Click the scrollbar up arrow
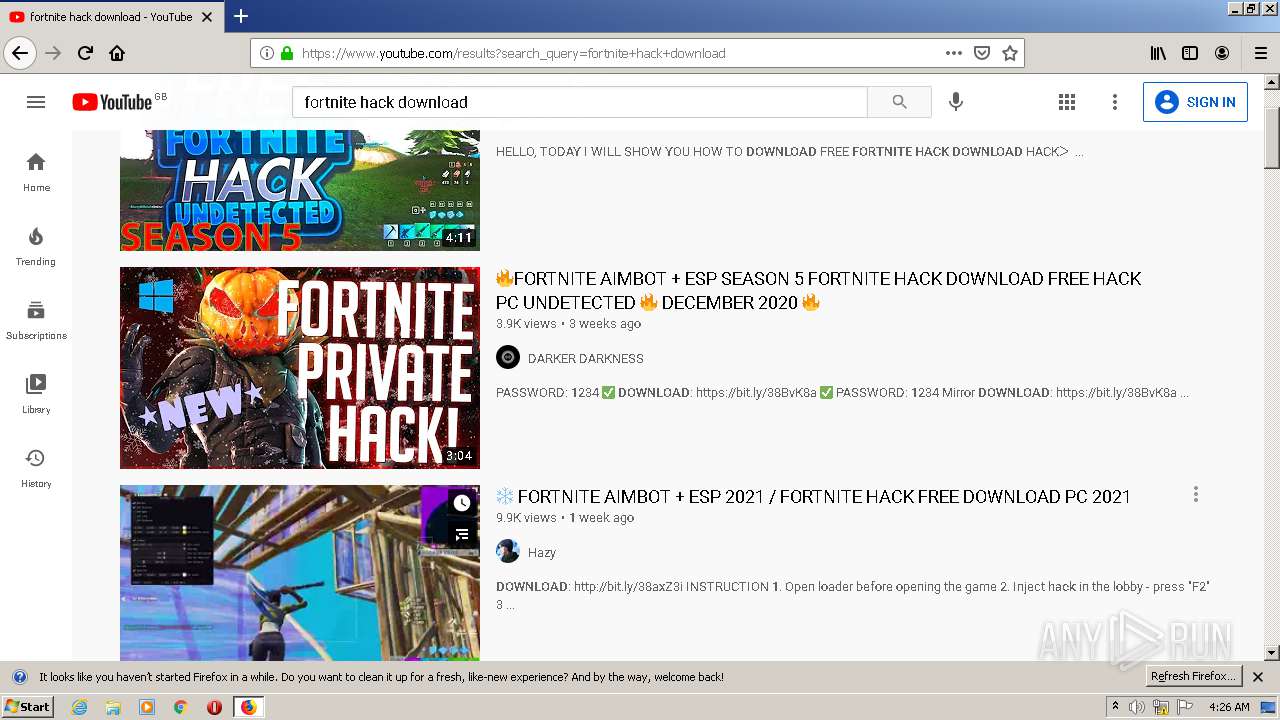 (x=1271, y=82)
